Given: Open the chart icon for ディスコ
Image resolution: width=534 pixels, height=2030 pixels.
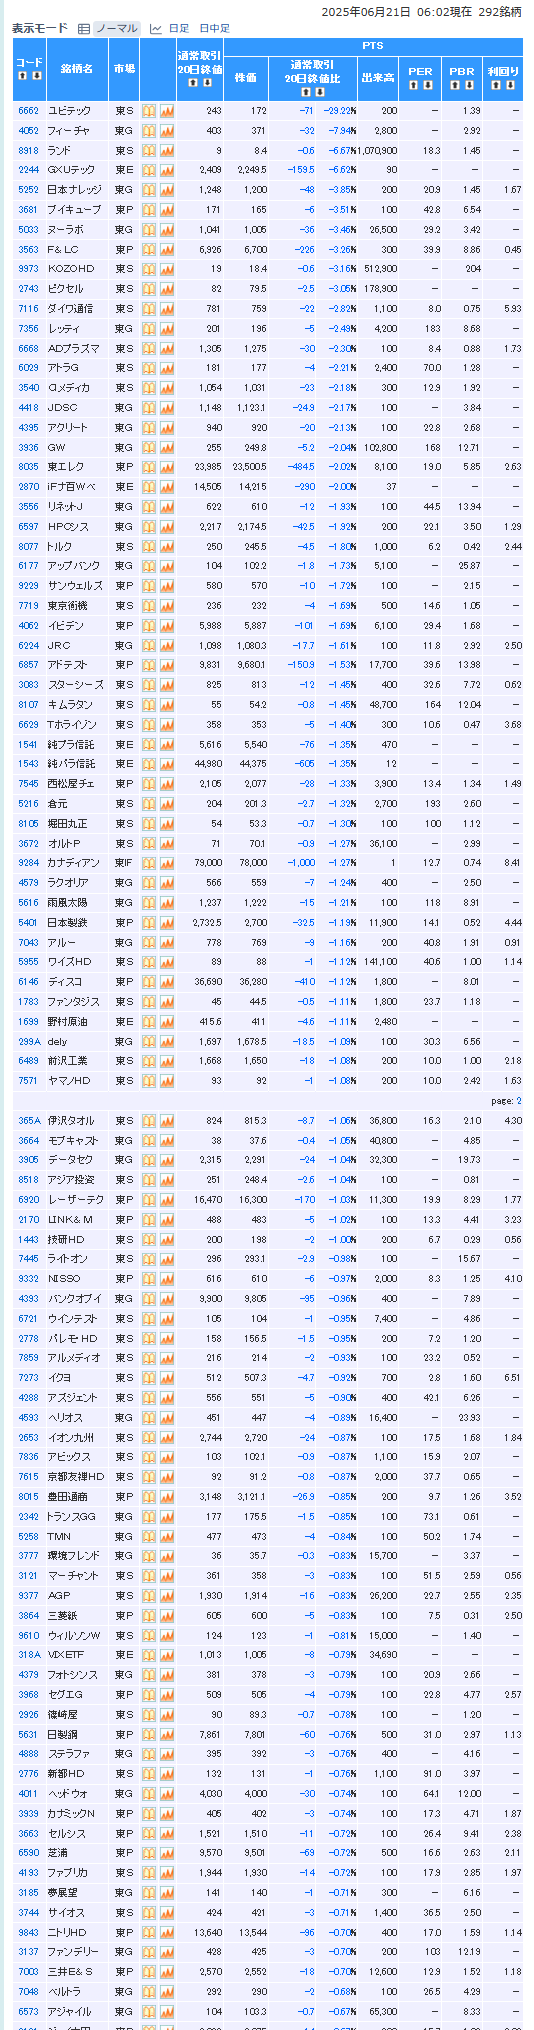Looking at the screenshot, I should 167,982.
